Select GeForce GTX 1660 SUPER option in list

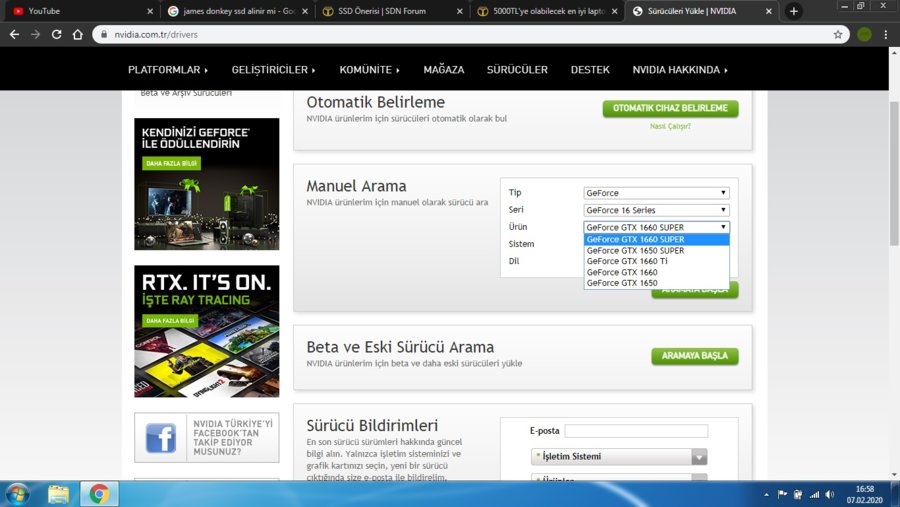pyautogui.click(x=656, y=239)
